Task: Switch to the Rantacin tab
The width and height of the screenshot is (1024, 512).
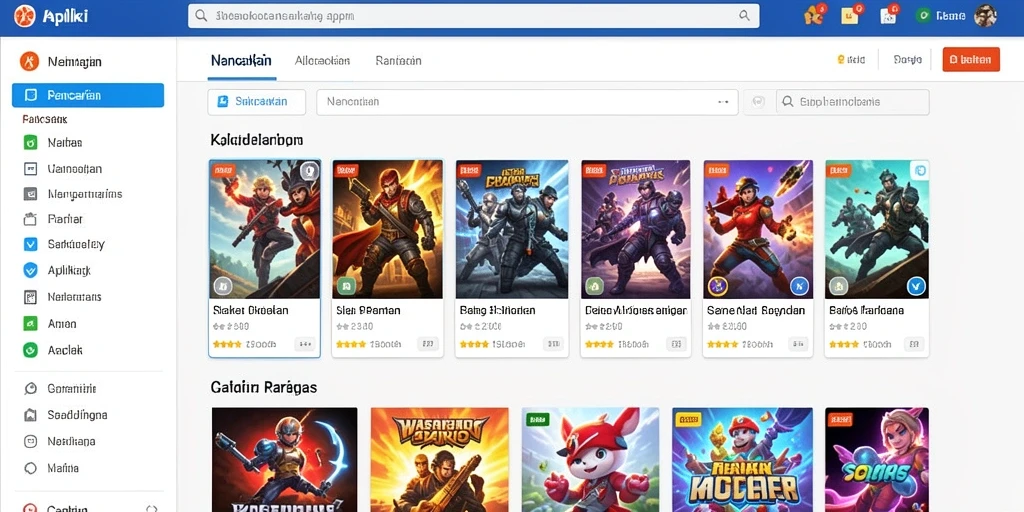Action: pos(398,61)
